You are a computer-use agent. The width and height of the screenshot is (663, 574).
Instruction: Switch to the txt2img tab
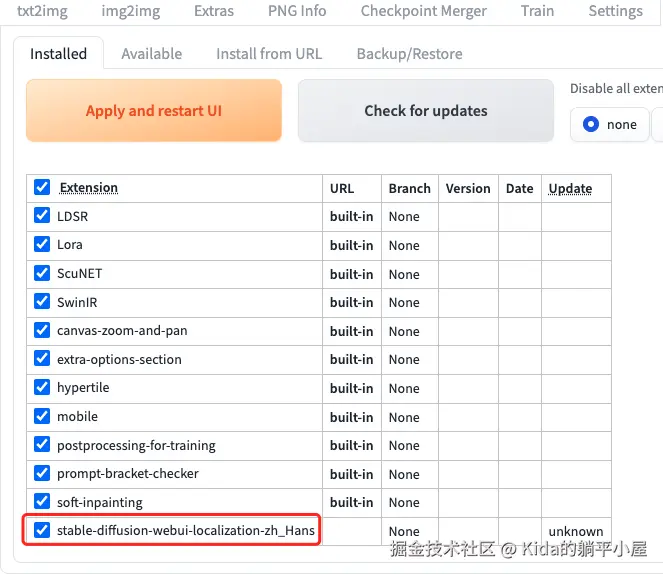coord(42,11)
